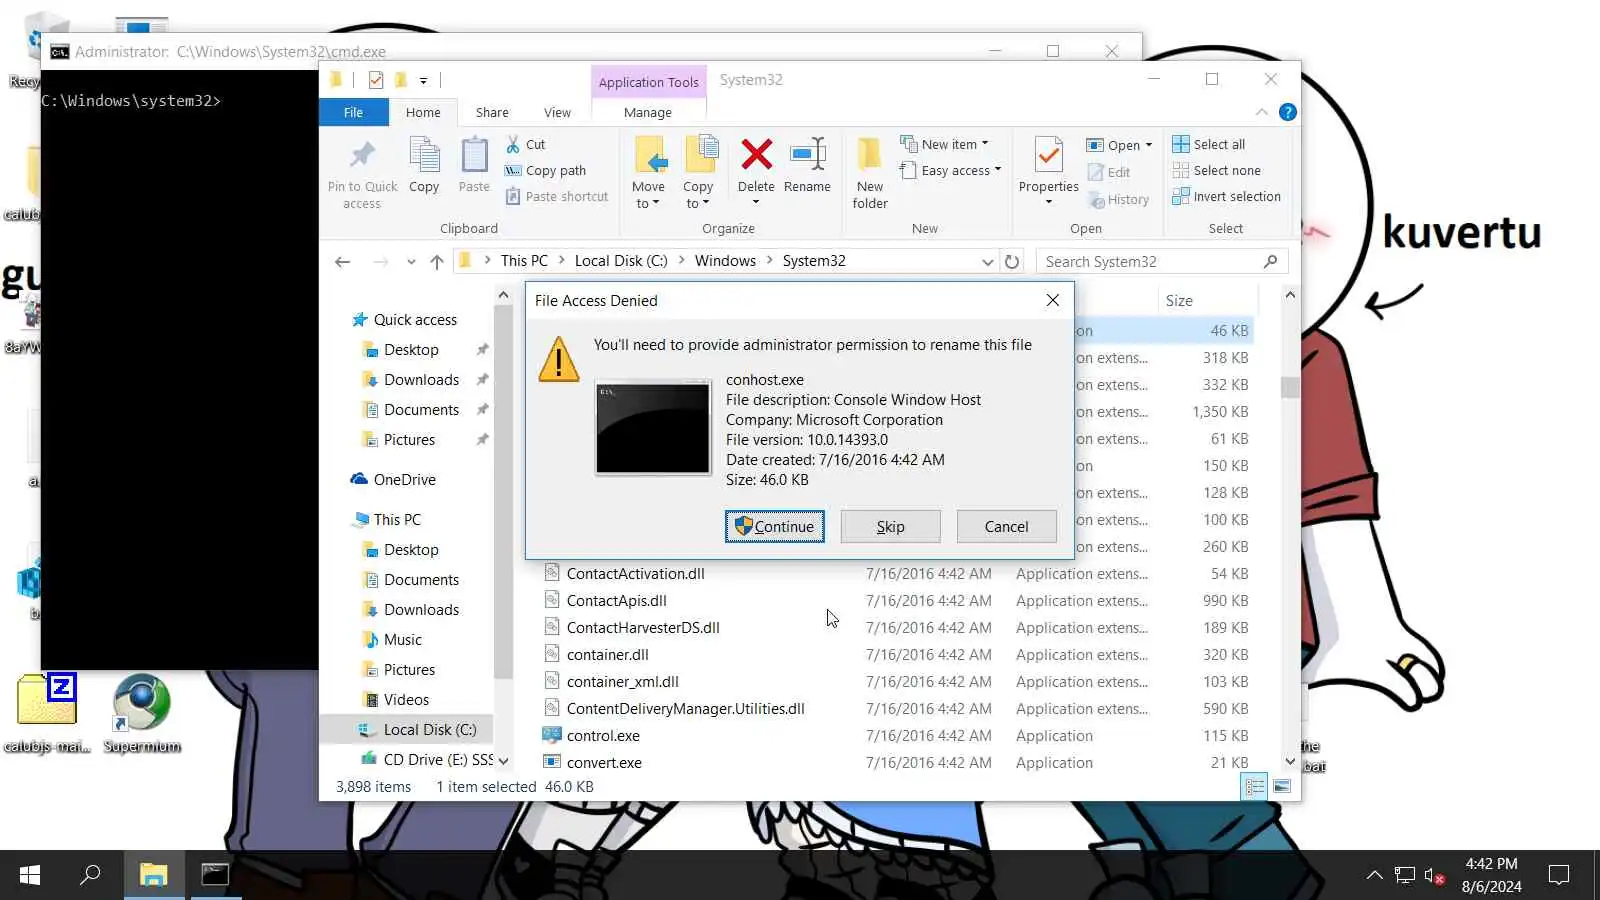Expand the New item dropdown

(x=944, y=144)
